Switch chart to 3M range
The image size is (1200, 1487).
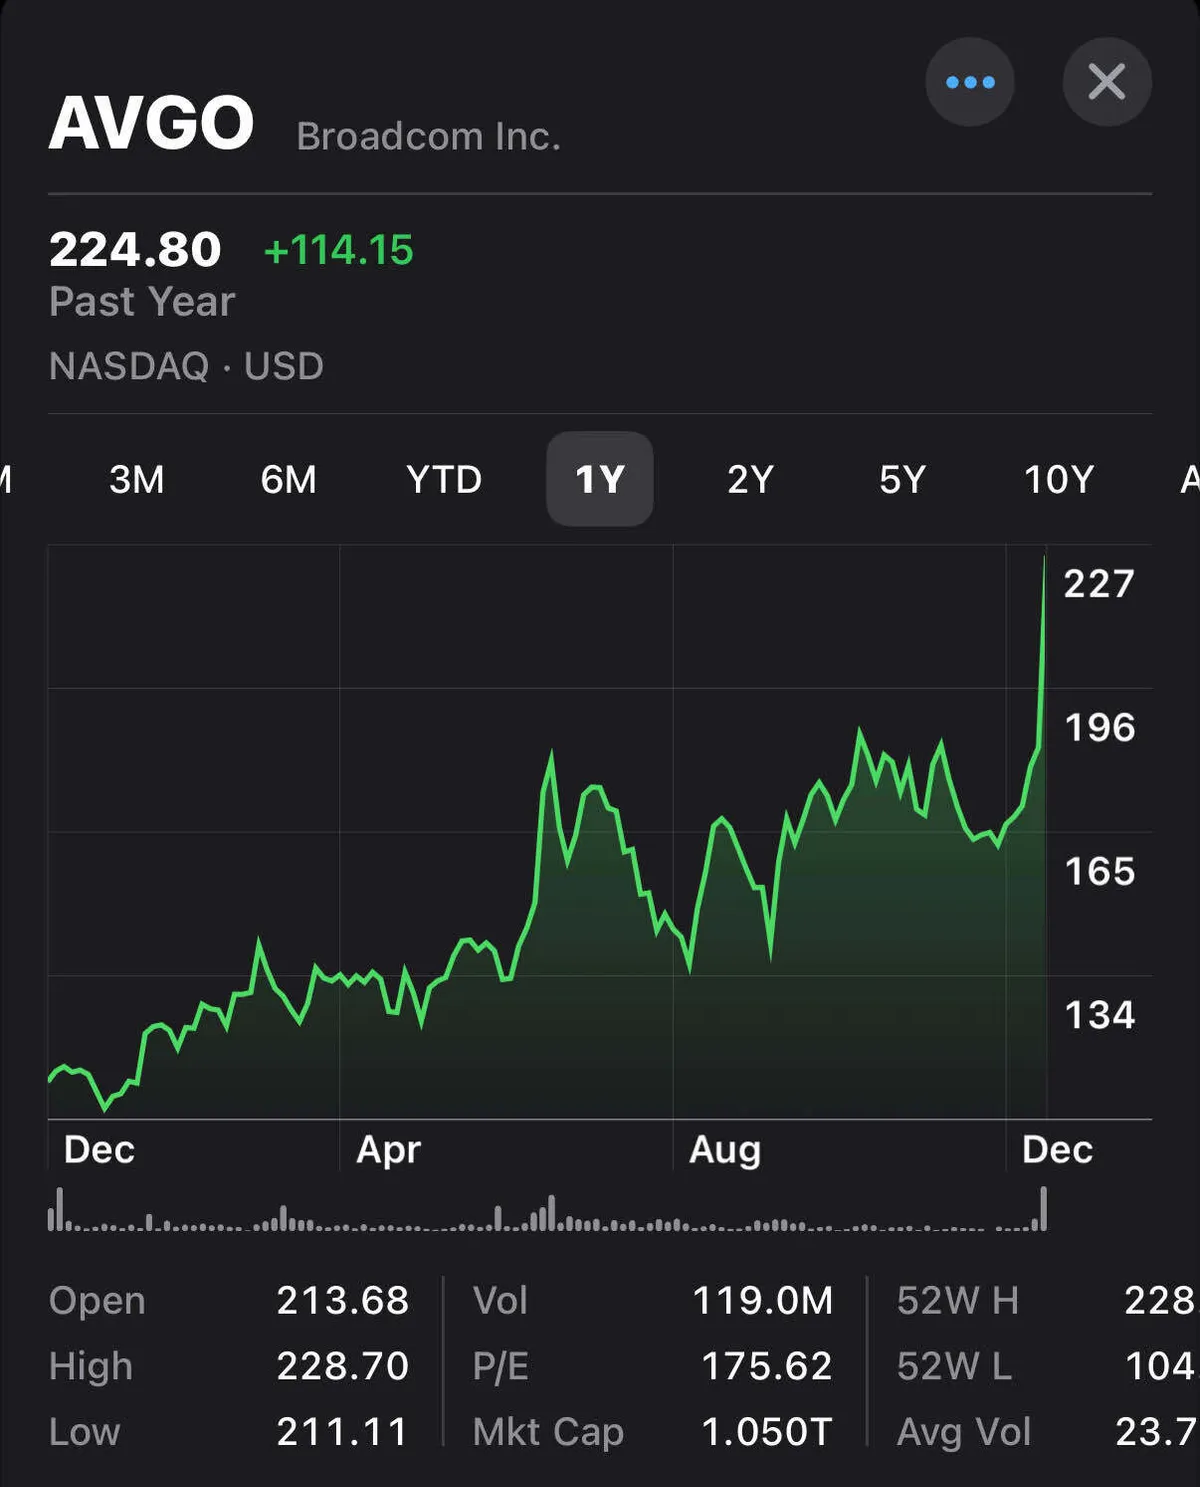(x=137, y=480)
